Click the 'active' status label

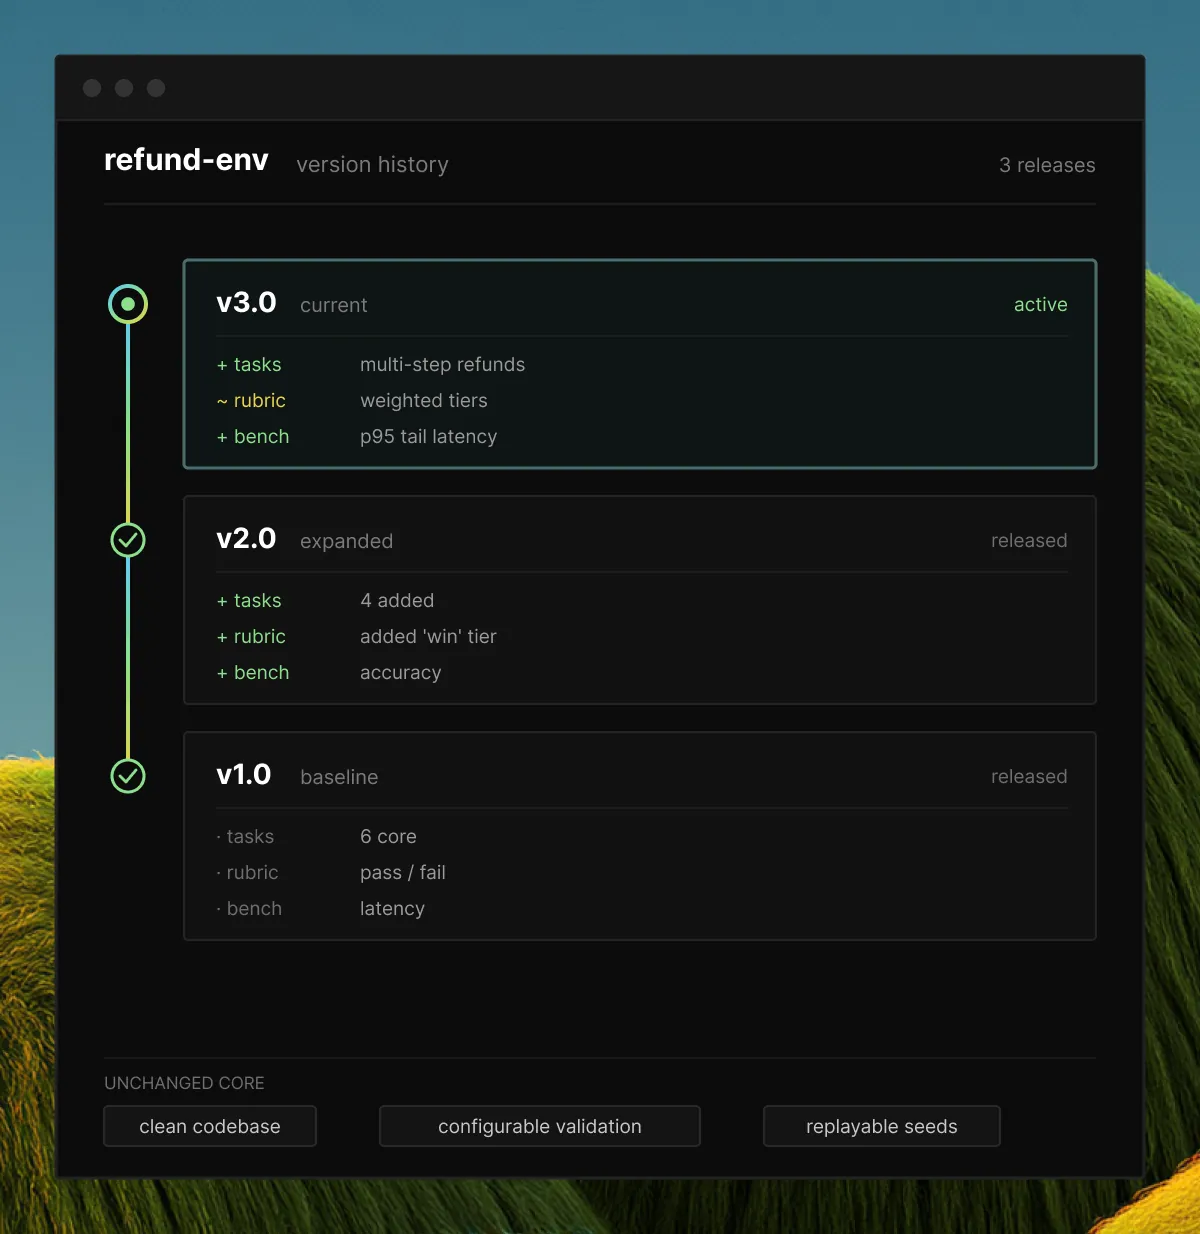pos(1041,305)
